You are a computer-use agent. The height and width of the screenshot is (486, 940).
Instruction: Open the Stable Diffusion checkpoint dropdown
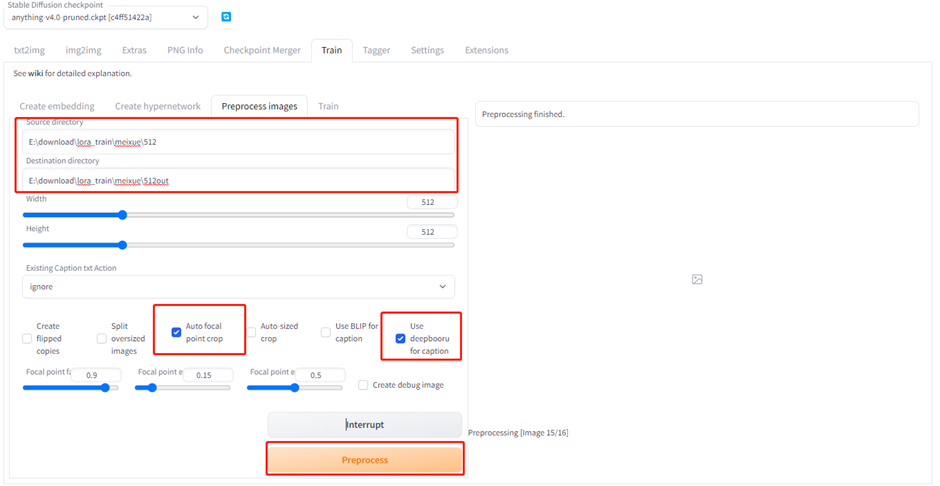106,17
